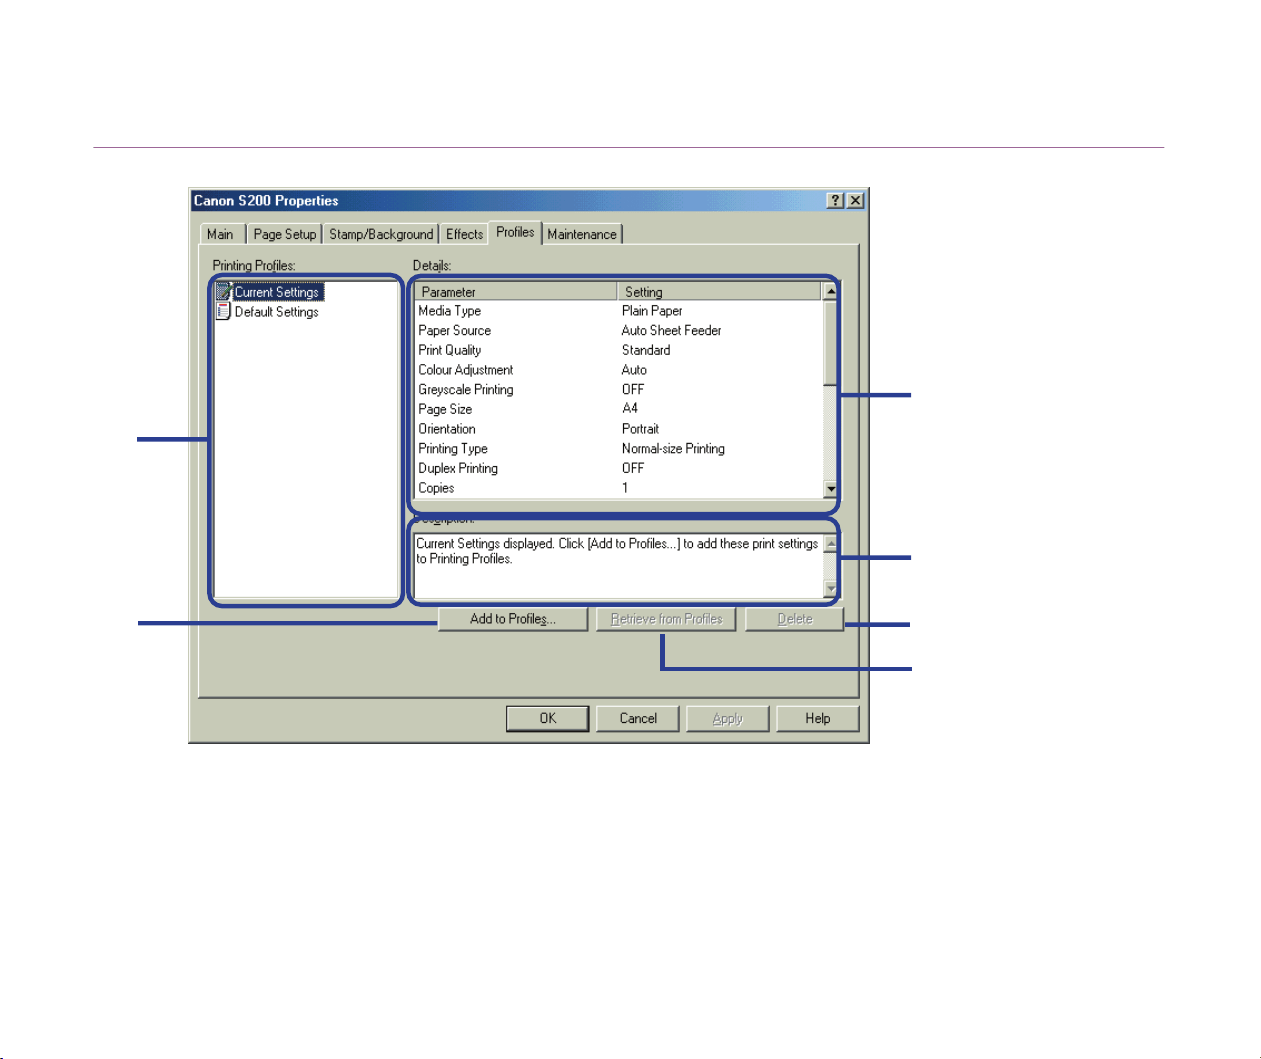The width and height of the screenshot is (1261, 1059).
Task: Click the Parameter column header
Action: (x=516, y=292)
